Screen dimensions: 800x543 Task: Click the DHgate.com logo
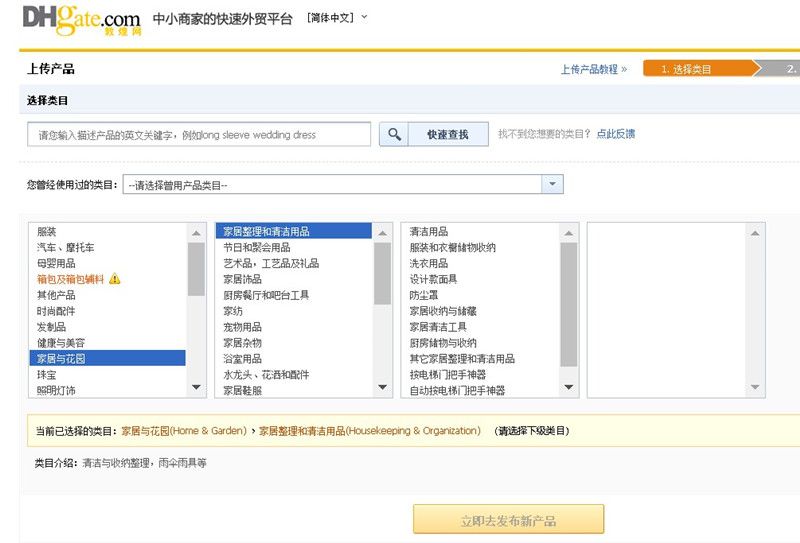click(x=81, y=18)
